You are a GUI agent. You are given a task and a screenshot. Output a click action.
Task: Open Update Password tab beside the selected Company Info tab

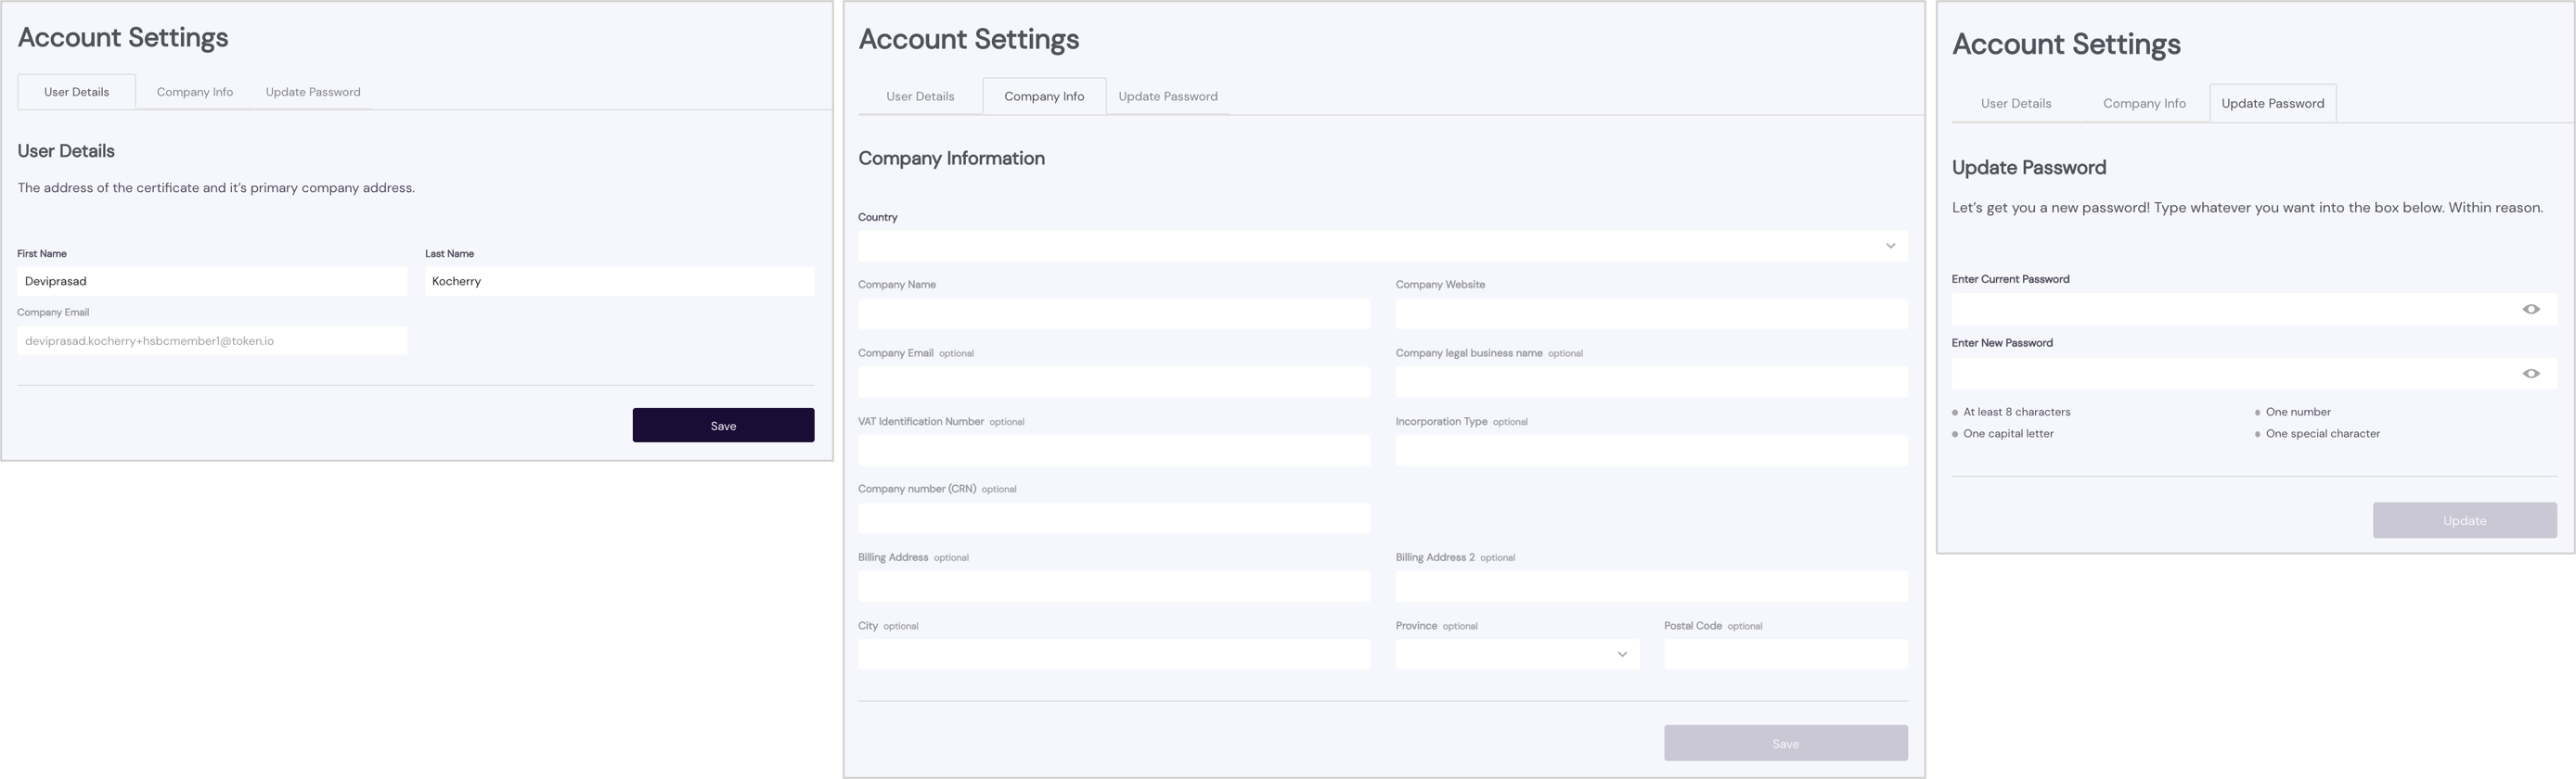point(1167,97)
